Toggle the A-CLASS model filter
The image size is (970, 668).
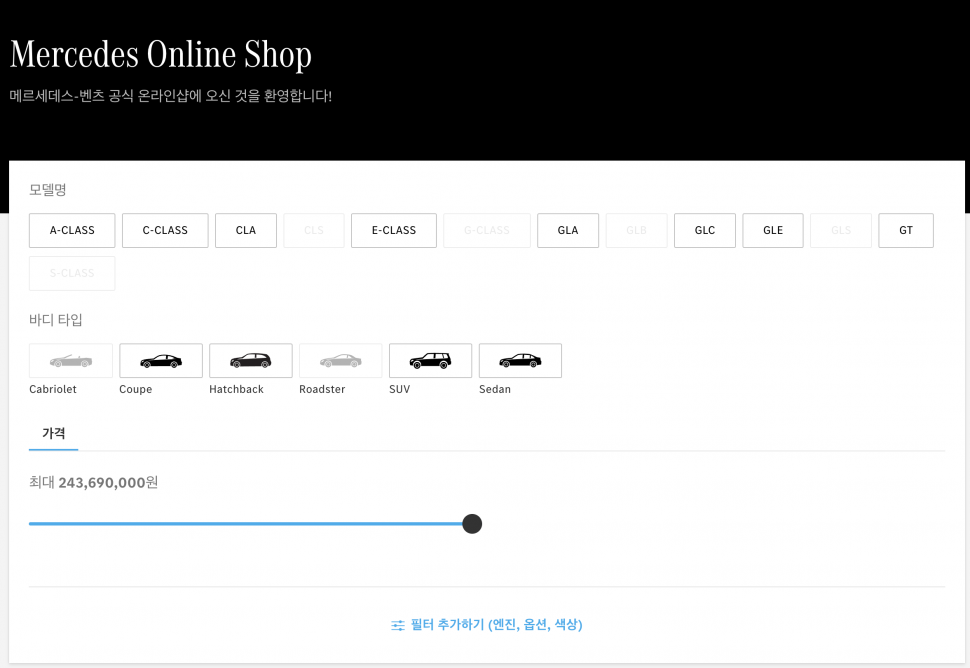pos(72,230)
